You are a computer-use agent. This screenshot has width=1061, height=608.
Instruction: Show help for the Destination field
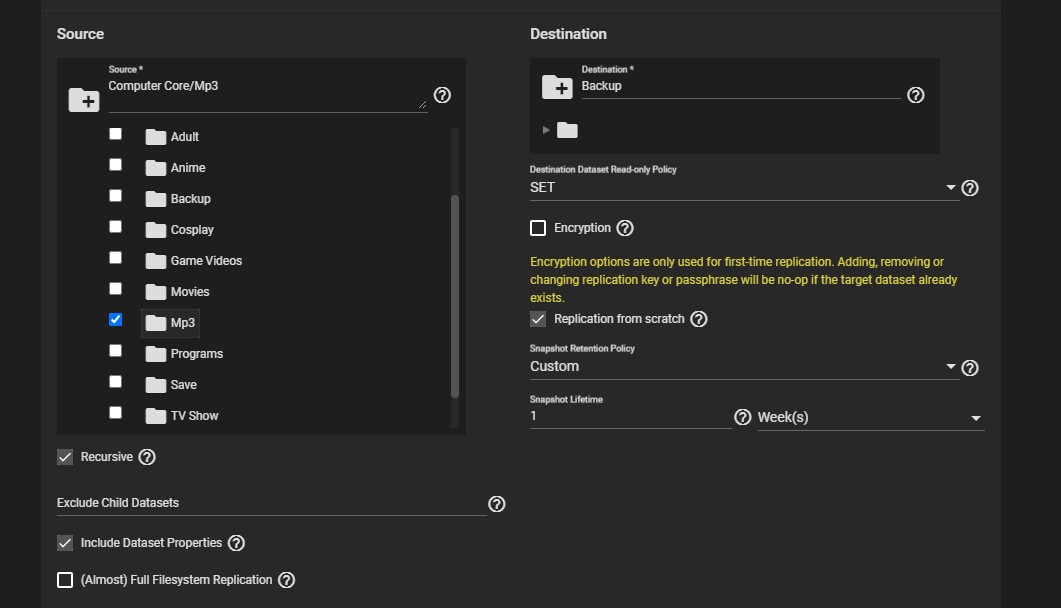(916, 95)
